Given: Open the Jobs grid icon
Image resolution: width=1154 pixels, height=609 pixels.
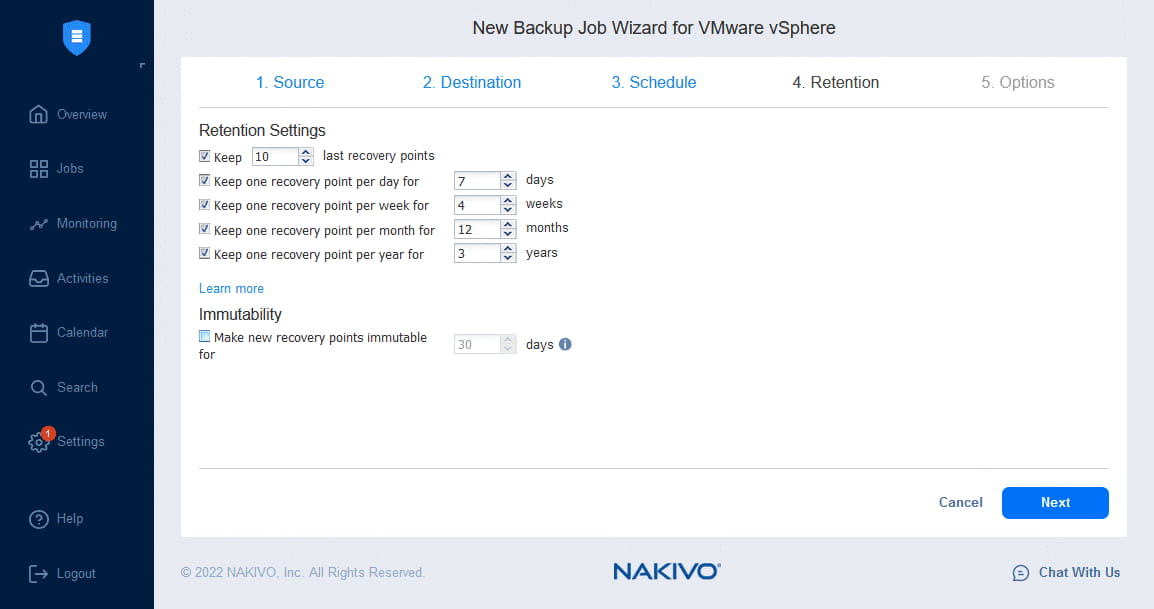Looking at the screenshot, I should (x=38, y=169).
